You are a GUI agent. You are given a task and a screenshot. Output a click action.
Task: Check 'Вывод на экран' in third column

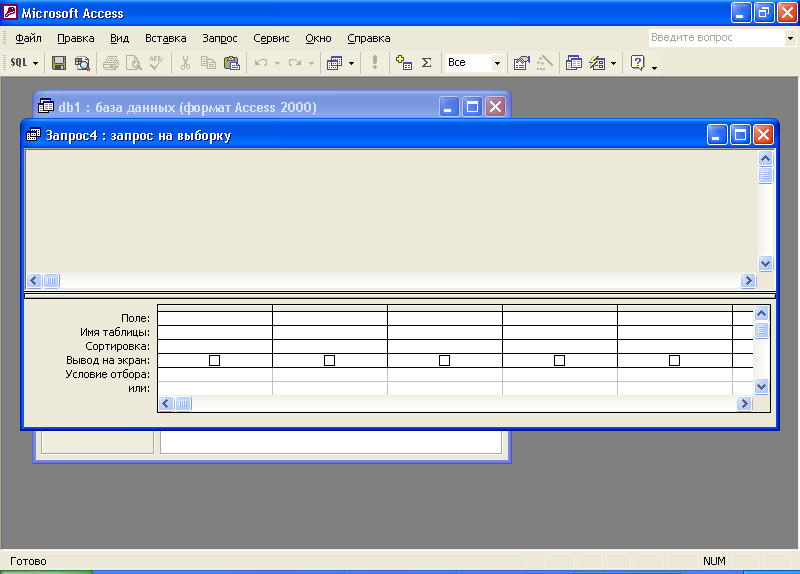point(444,361)
